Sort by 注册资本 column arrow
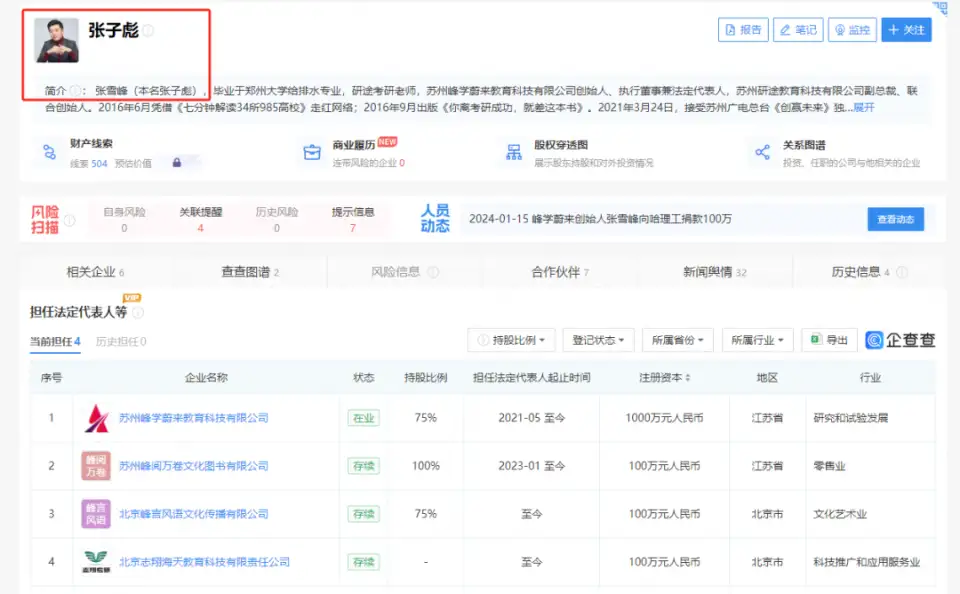The width and height of the screenshot is (960, 594). 687,378
